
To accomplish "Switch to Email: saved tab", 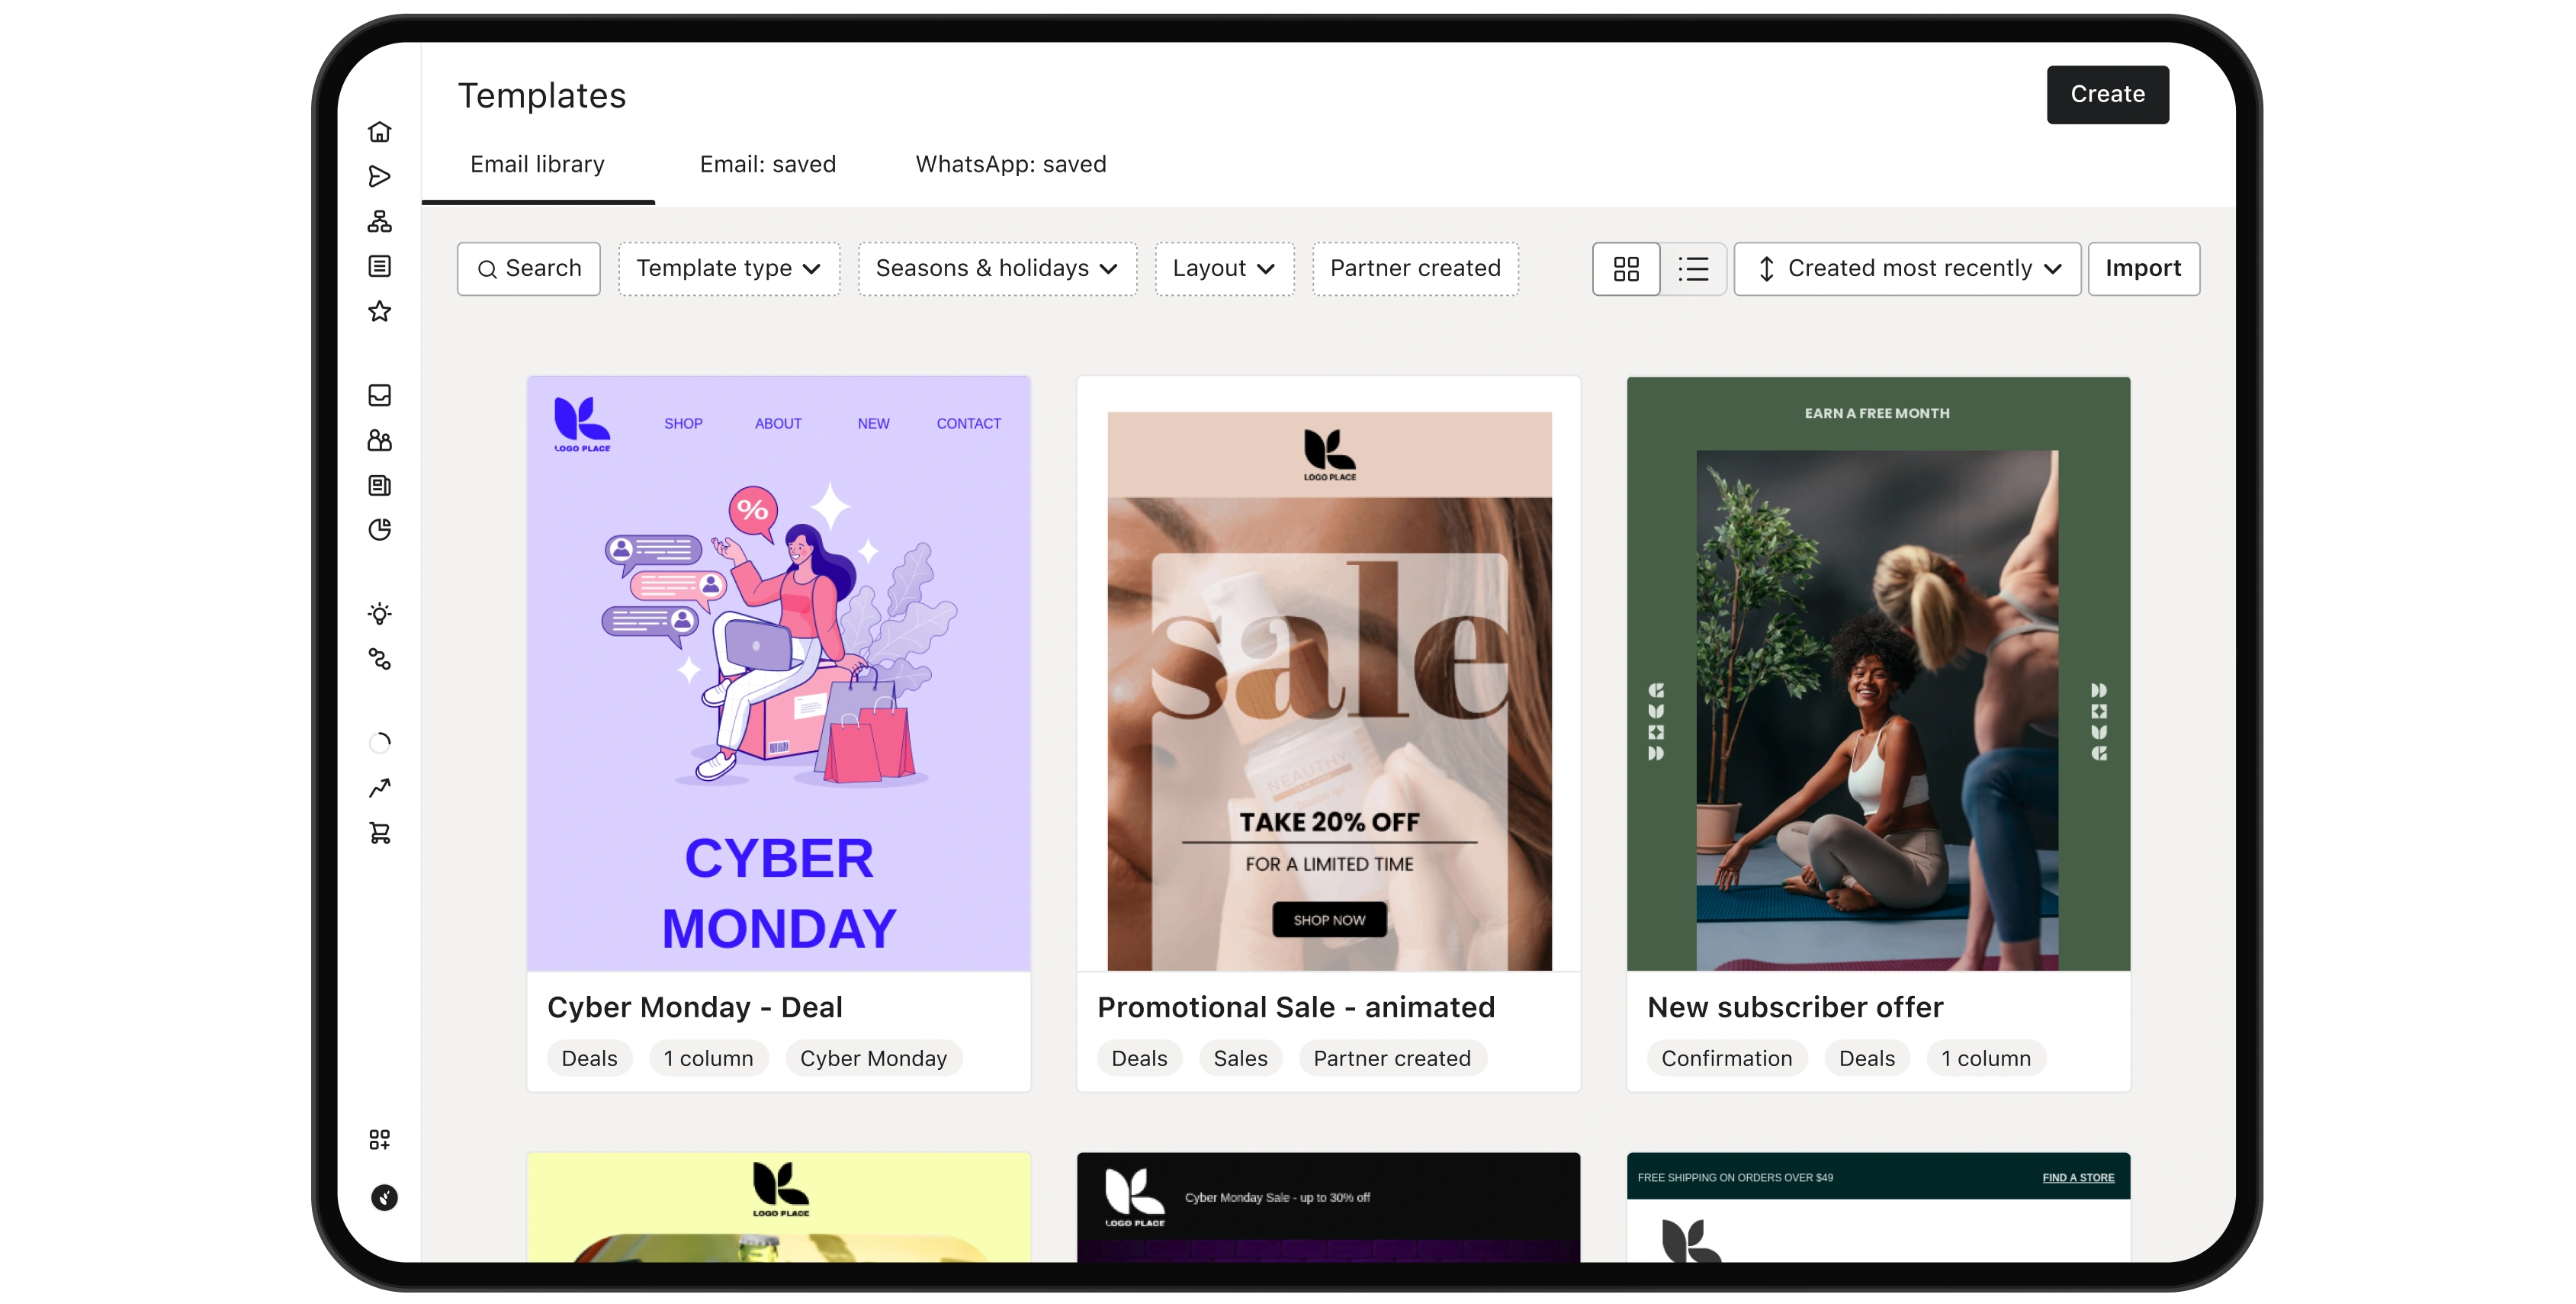I will (x=767, y=164).
